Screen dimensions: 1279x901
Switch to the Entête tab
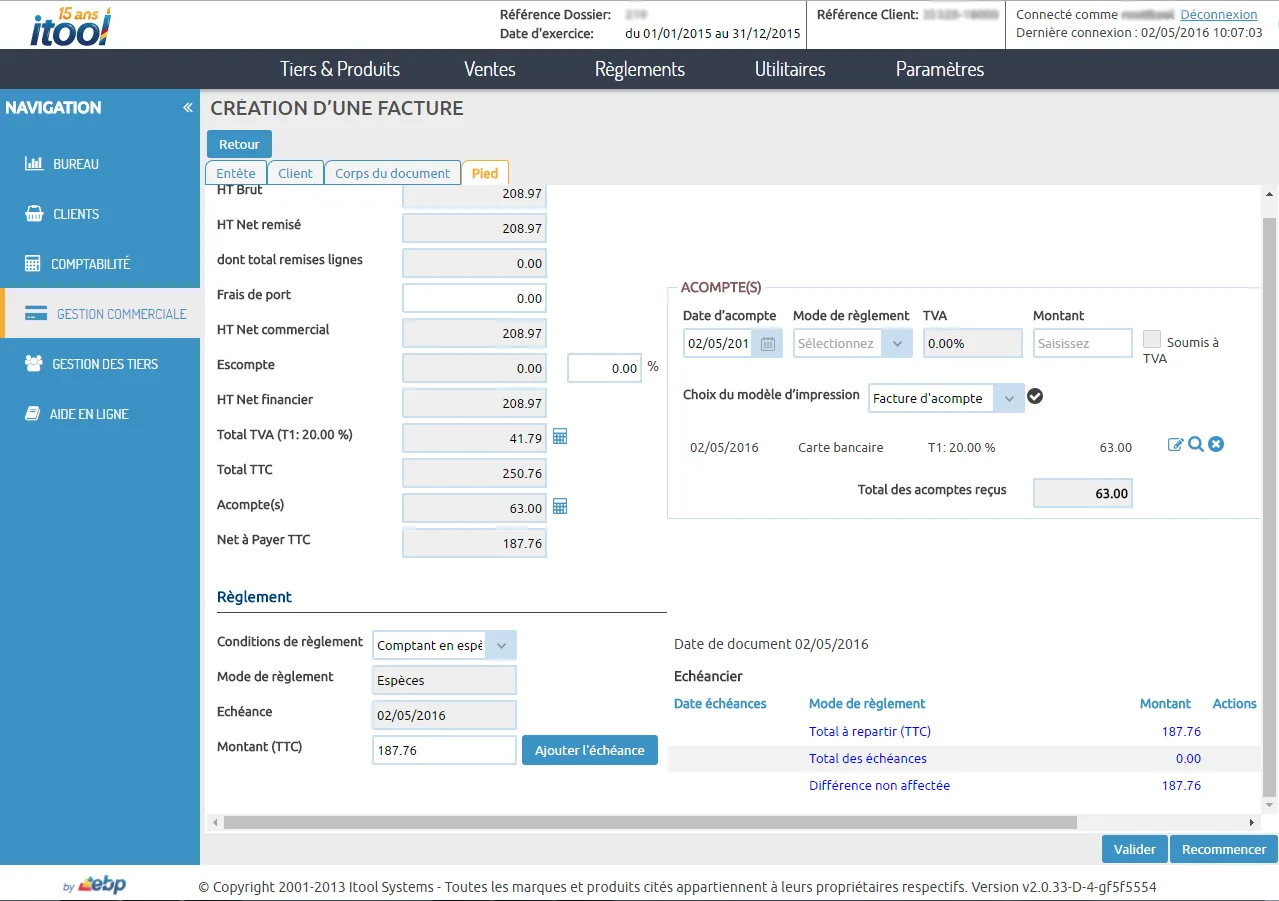(x=236, y=173)
